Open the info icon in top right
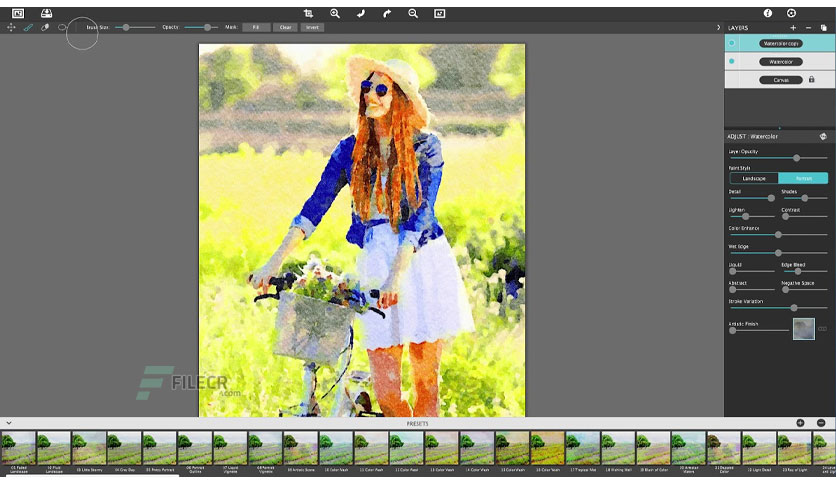The width and height of the screenshot is (836, 484). tap(768, 13)
